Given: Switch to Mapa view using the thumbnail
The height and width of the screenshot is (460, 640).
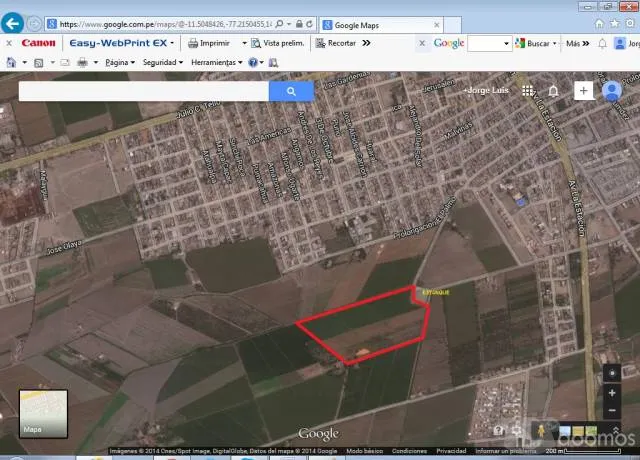Looking at the screenshot, I should point(43,414).
